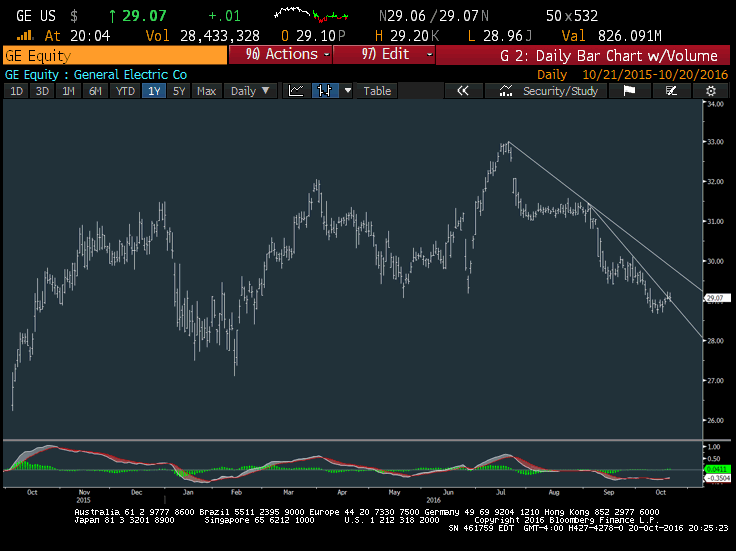Click the G 2: Daily Bar Chart title
Screen dimensions: 736x551
pyautogui.click(x=608, y=56)
